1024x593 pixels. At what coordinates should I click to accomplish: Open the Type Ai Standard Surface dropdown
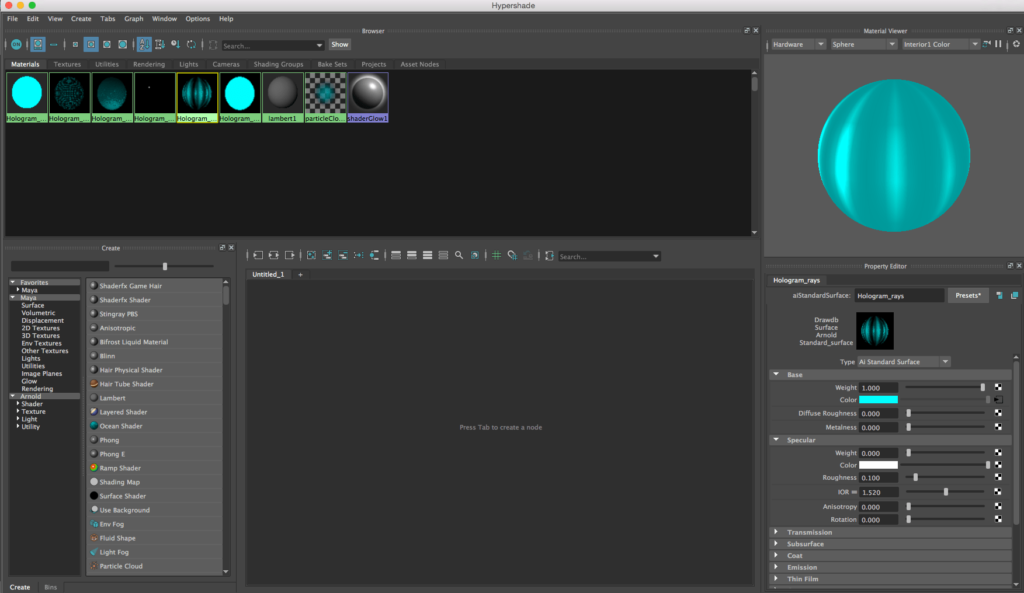click(903, 362)
